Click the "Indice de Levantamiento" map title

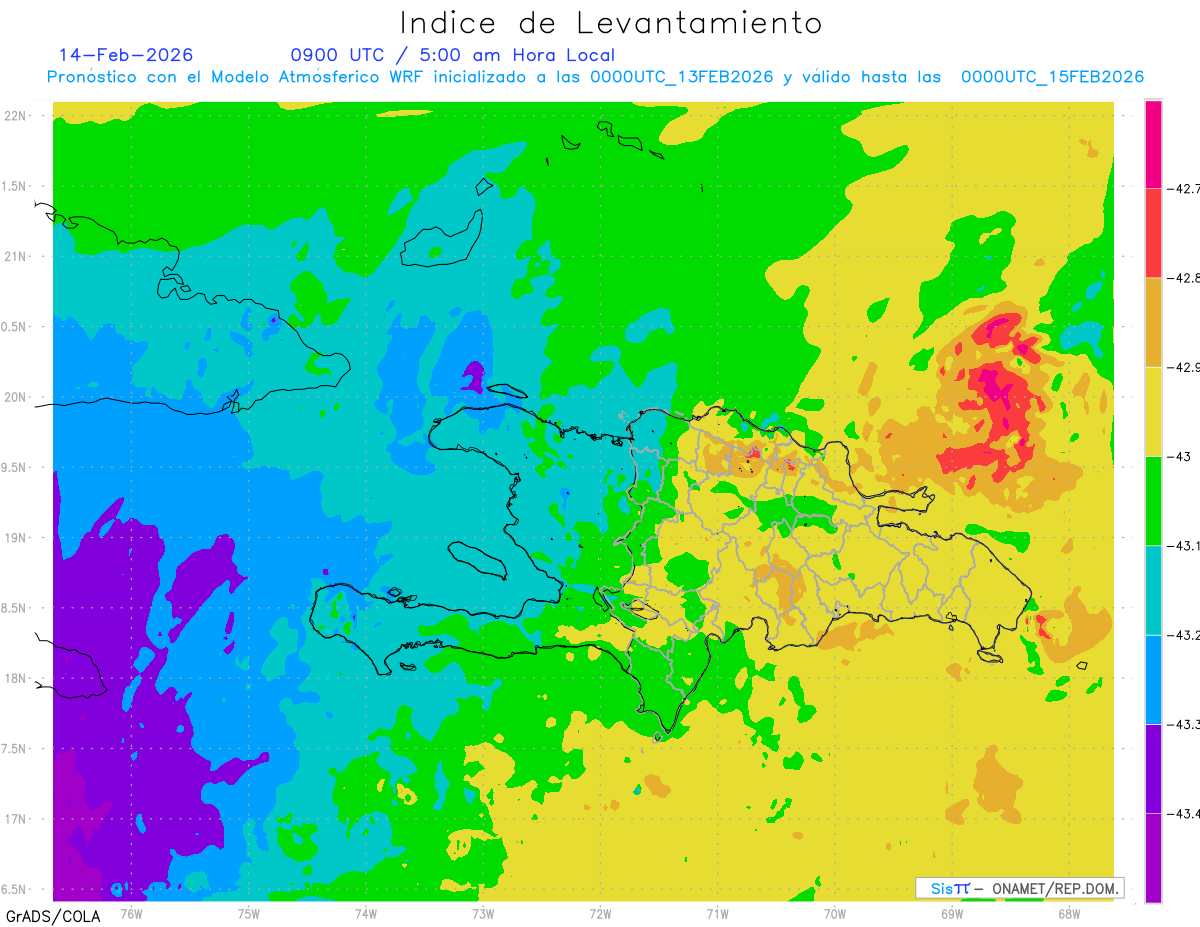coord(610,23)
